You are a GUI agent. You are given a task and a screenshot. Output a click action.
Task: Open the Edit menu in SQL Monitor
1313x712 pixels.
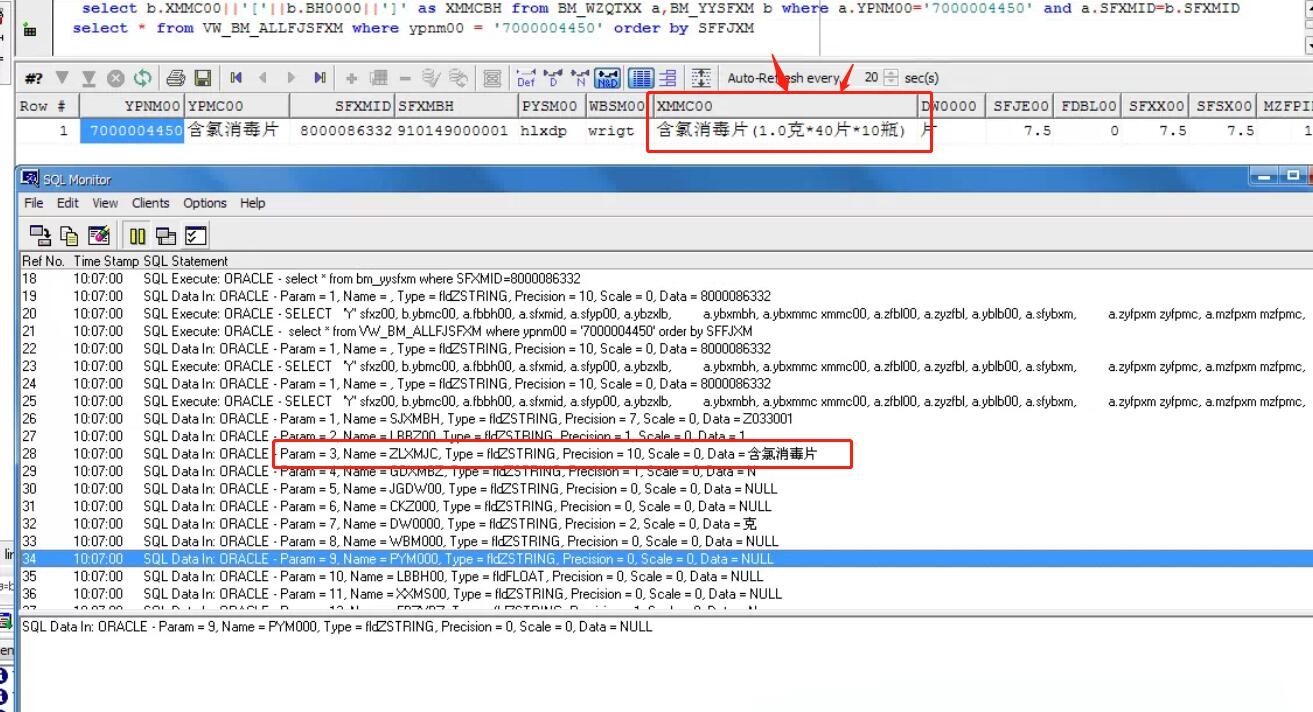tap(67, 203)
